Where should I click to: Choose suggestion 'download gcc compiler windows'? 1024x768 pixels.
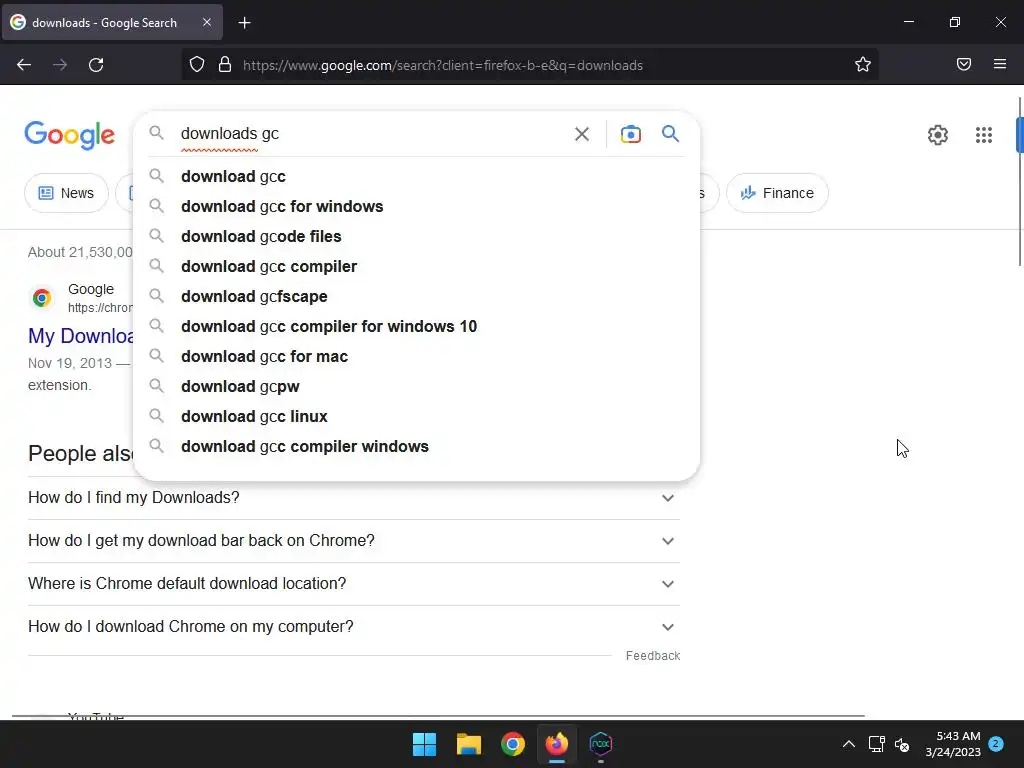[x=416, y=447]
